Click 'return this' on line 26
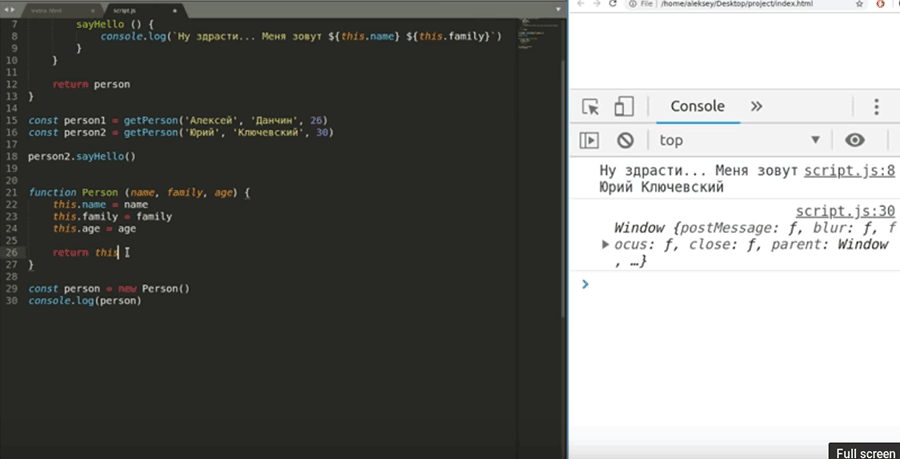Screen dimensions: 900x459 point(85,252)
